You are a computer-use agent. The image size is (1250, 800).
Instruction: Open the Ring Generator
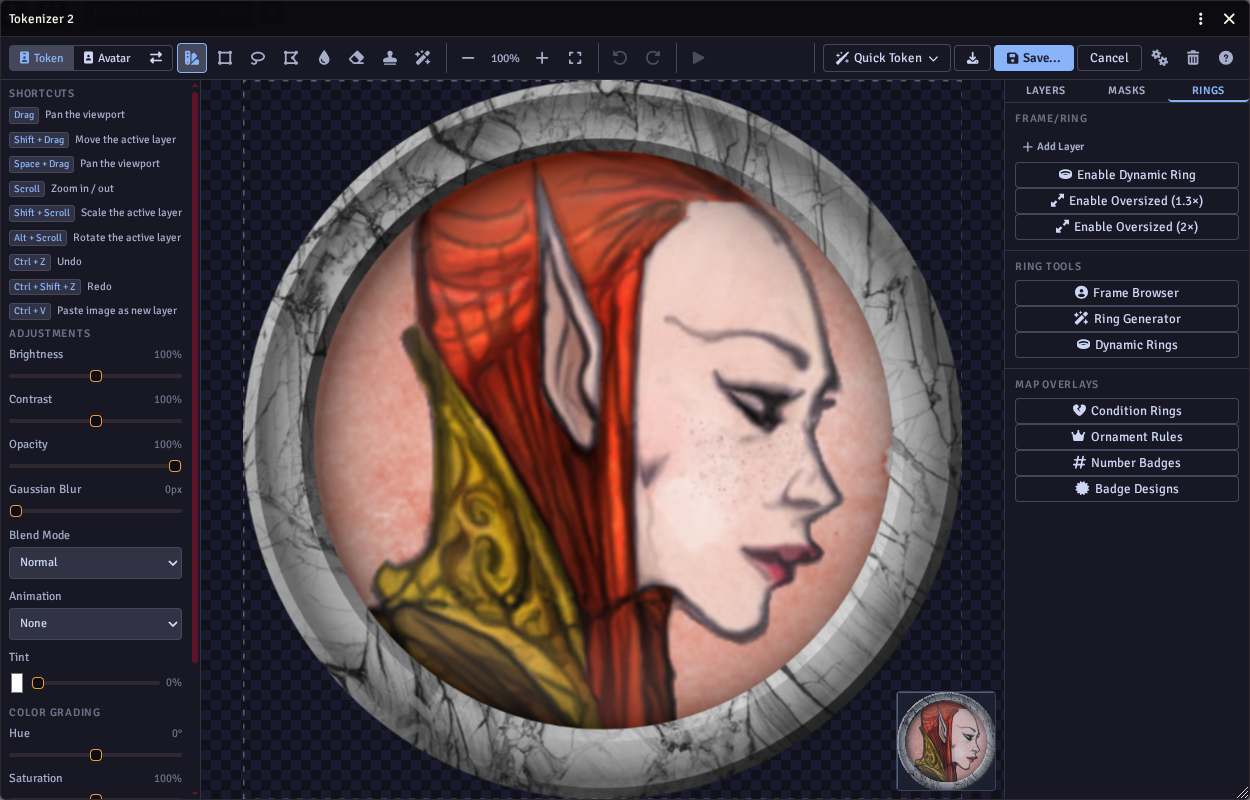pos(1127,319)
